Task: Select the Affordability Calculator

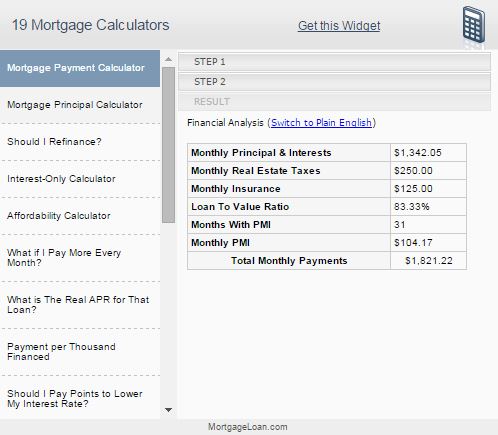Action: point(80,216)
